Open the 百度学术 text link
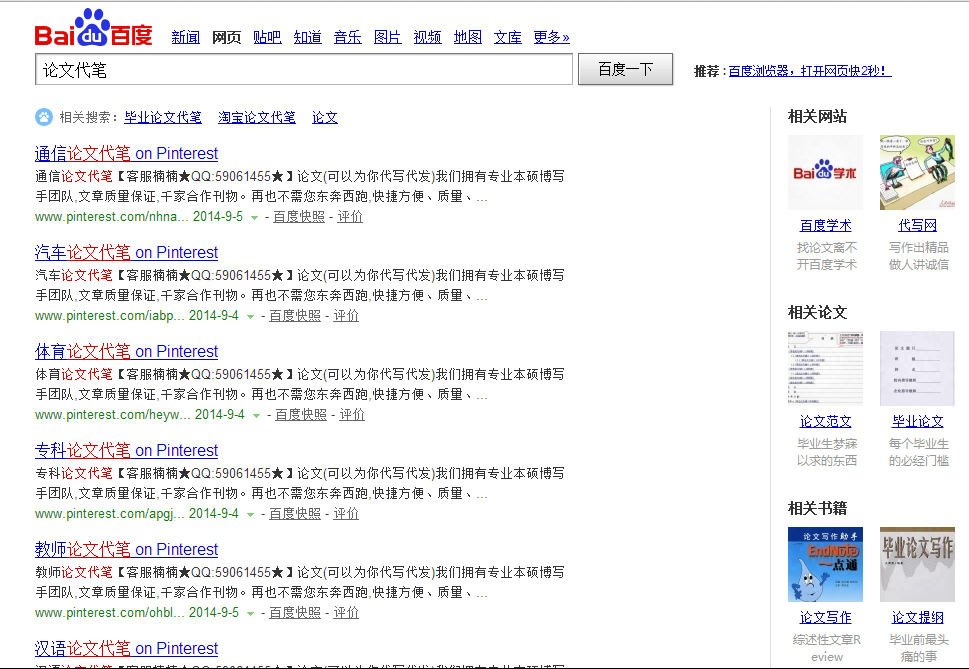The width and height of the screenshot is (969, 669). tap(825, 225)
